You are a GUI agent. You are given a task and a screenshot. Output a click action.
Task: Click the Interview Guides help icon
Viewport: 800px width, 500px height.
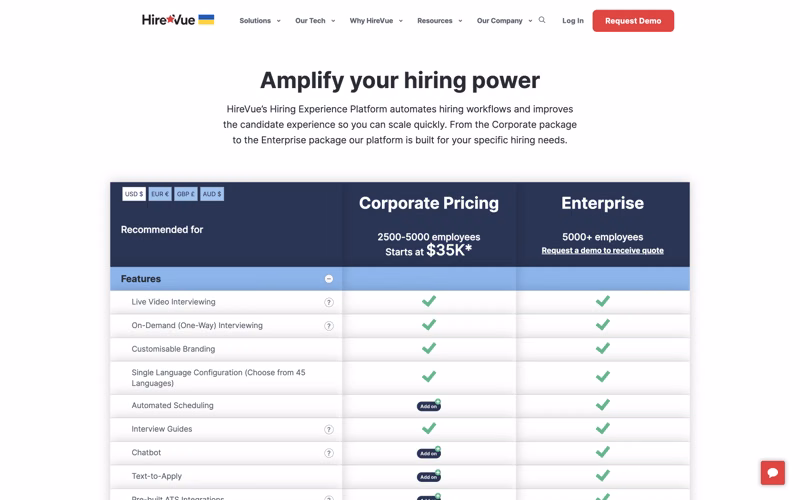pos(329,430)
